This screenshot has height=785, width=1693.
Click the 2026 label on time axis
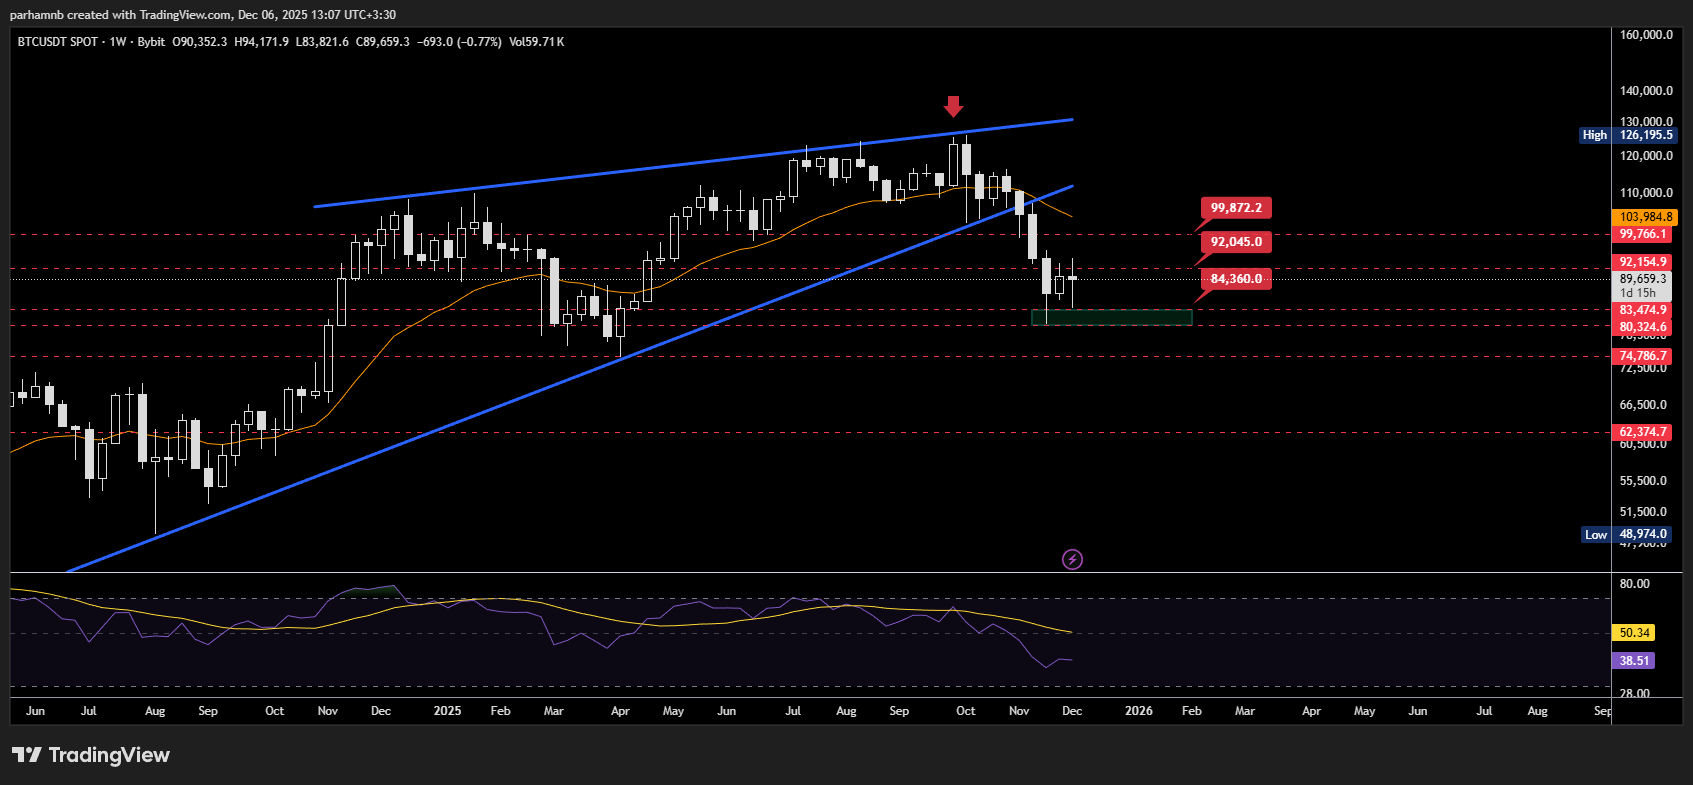pyautogui.click(x=1138, y=711)
